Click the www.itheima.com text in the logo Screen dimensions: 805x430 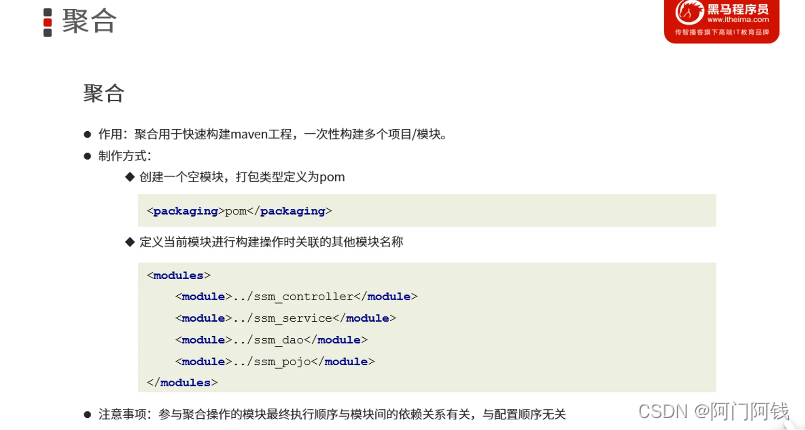point(738,20)
